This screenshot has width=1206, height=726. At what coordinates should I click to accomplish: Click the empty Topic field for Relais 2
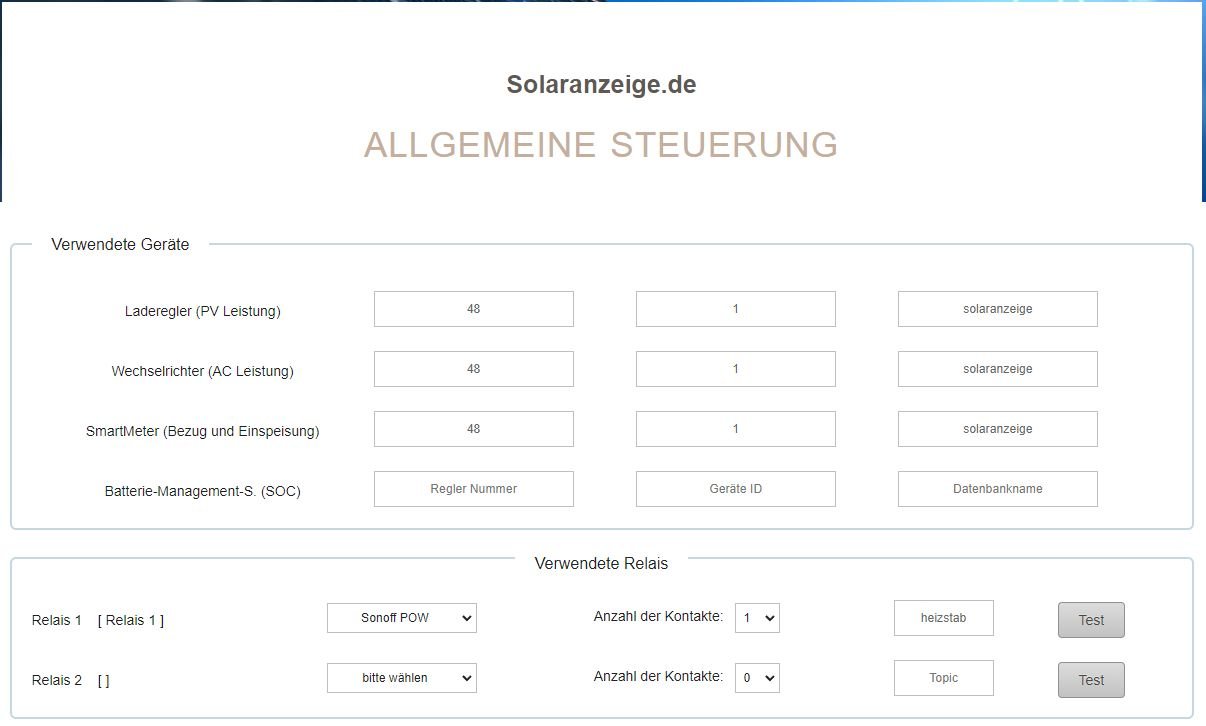[943, 678]
